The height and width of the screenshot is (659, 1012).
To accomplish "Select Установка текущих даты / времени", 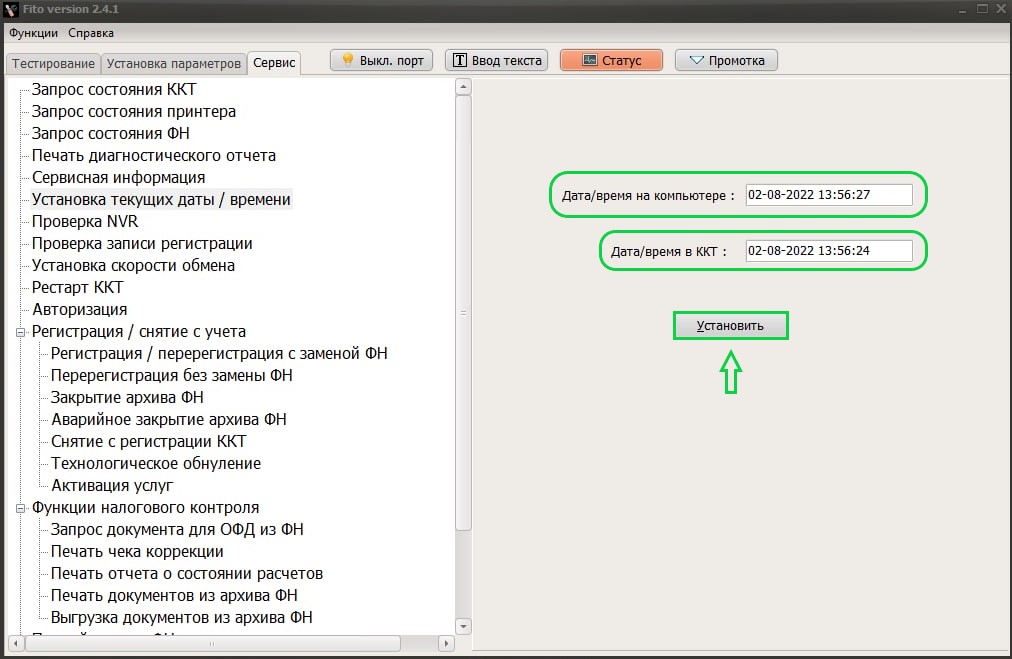I will click(161, 199).
